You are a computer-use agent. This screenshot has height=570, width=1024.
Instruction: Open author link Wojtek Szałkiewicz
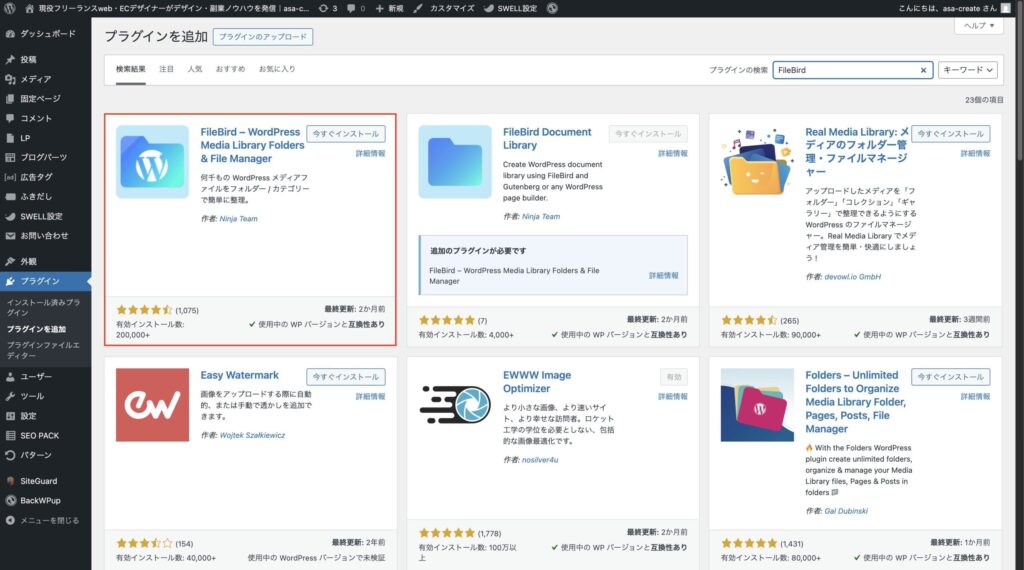point(252,435)
